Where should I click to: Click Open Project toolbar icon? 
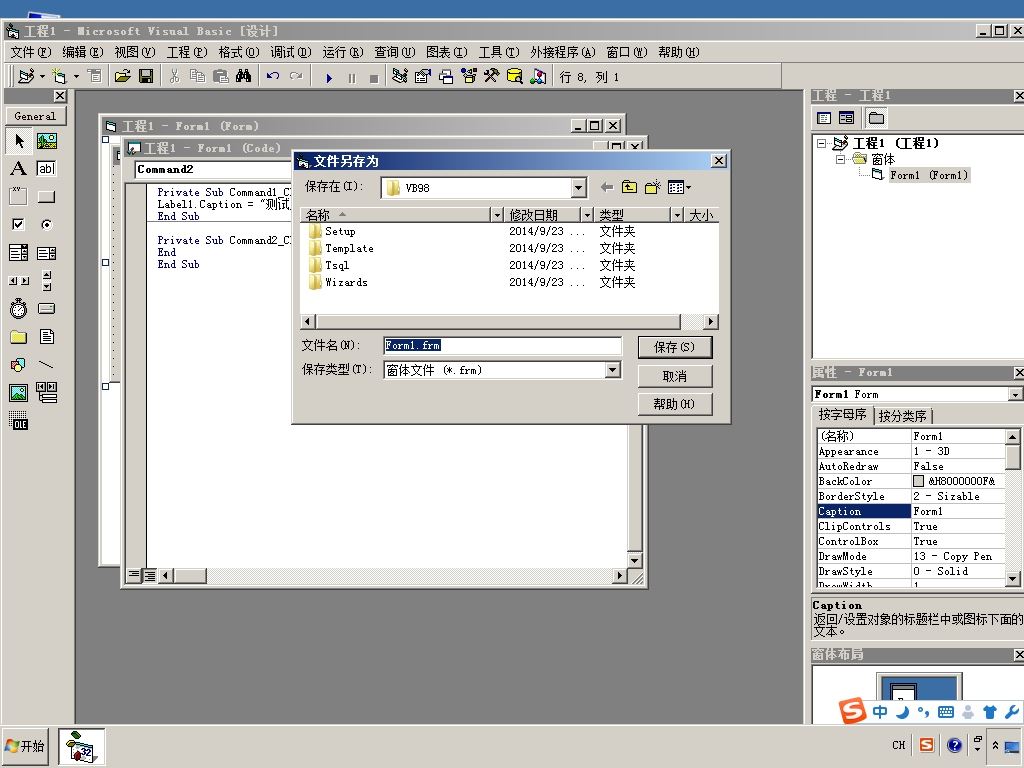click(x=122, y=76)
